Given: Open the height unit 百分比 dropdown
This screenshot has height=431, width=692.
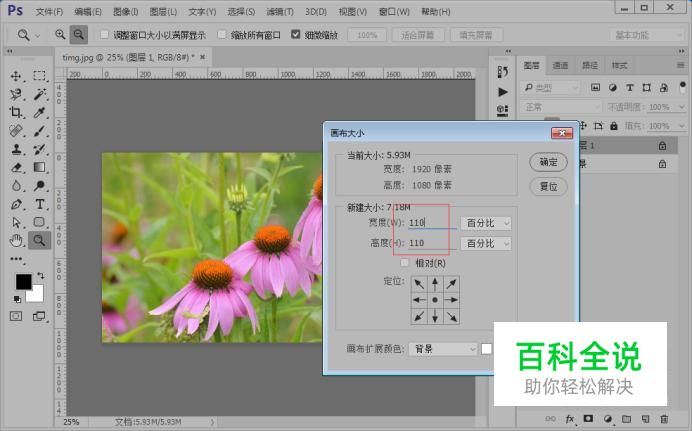Looking at the screenshot, I should tap(486, 244).
